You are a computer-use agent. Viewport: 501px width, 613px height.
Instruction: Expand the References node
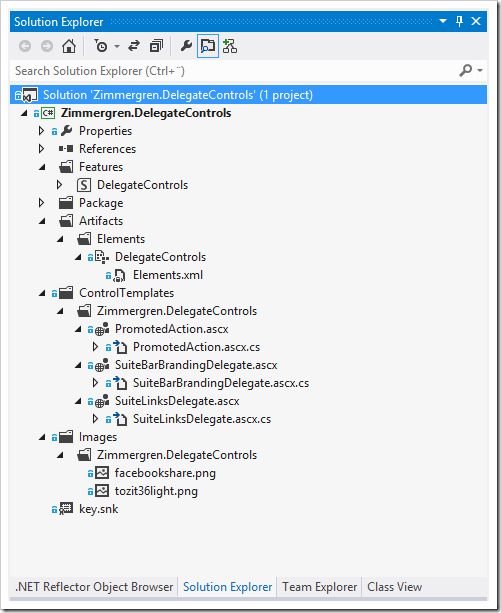pos(41,149)
